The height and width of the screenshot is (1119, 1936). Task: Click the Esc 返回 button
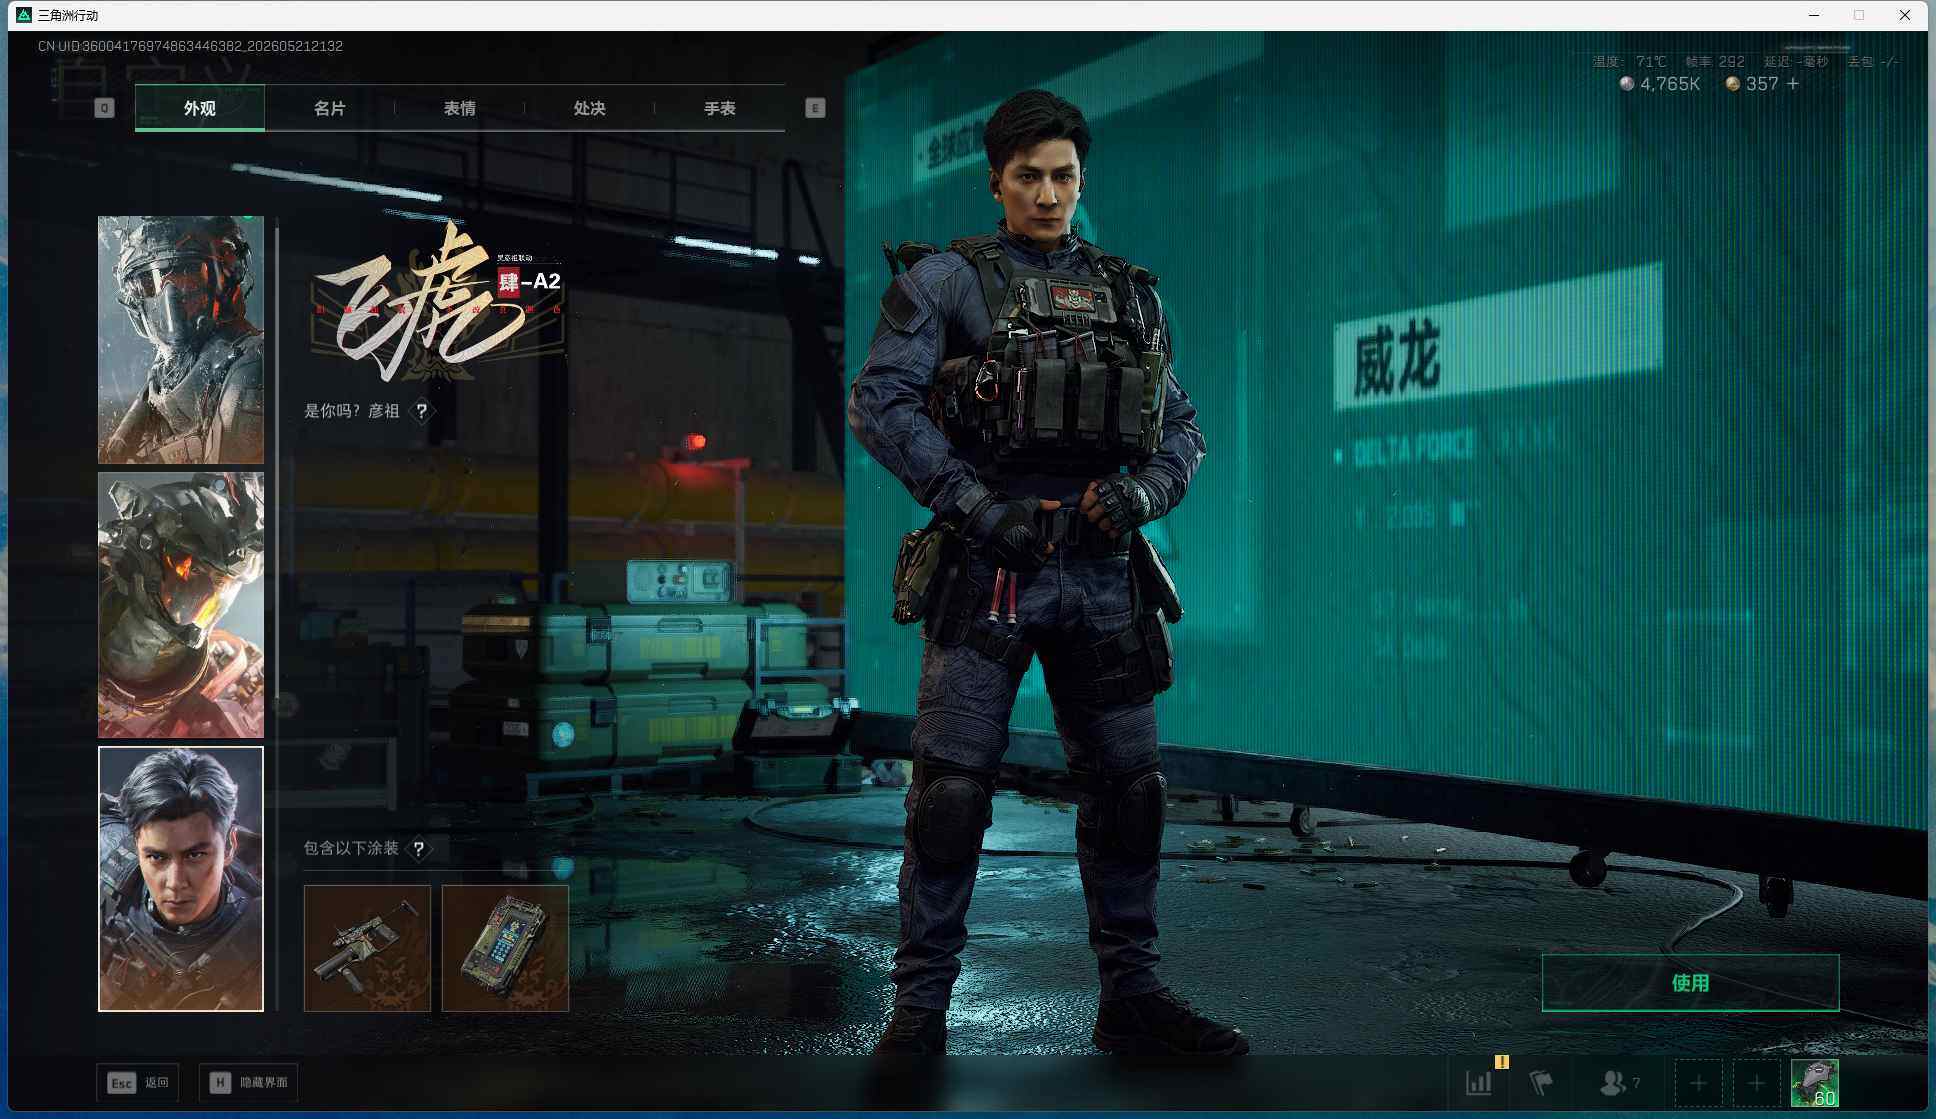tap(138, 1082)
